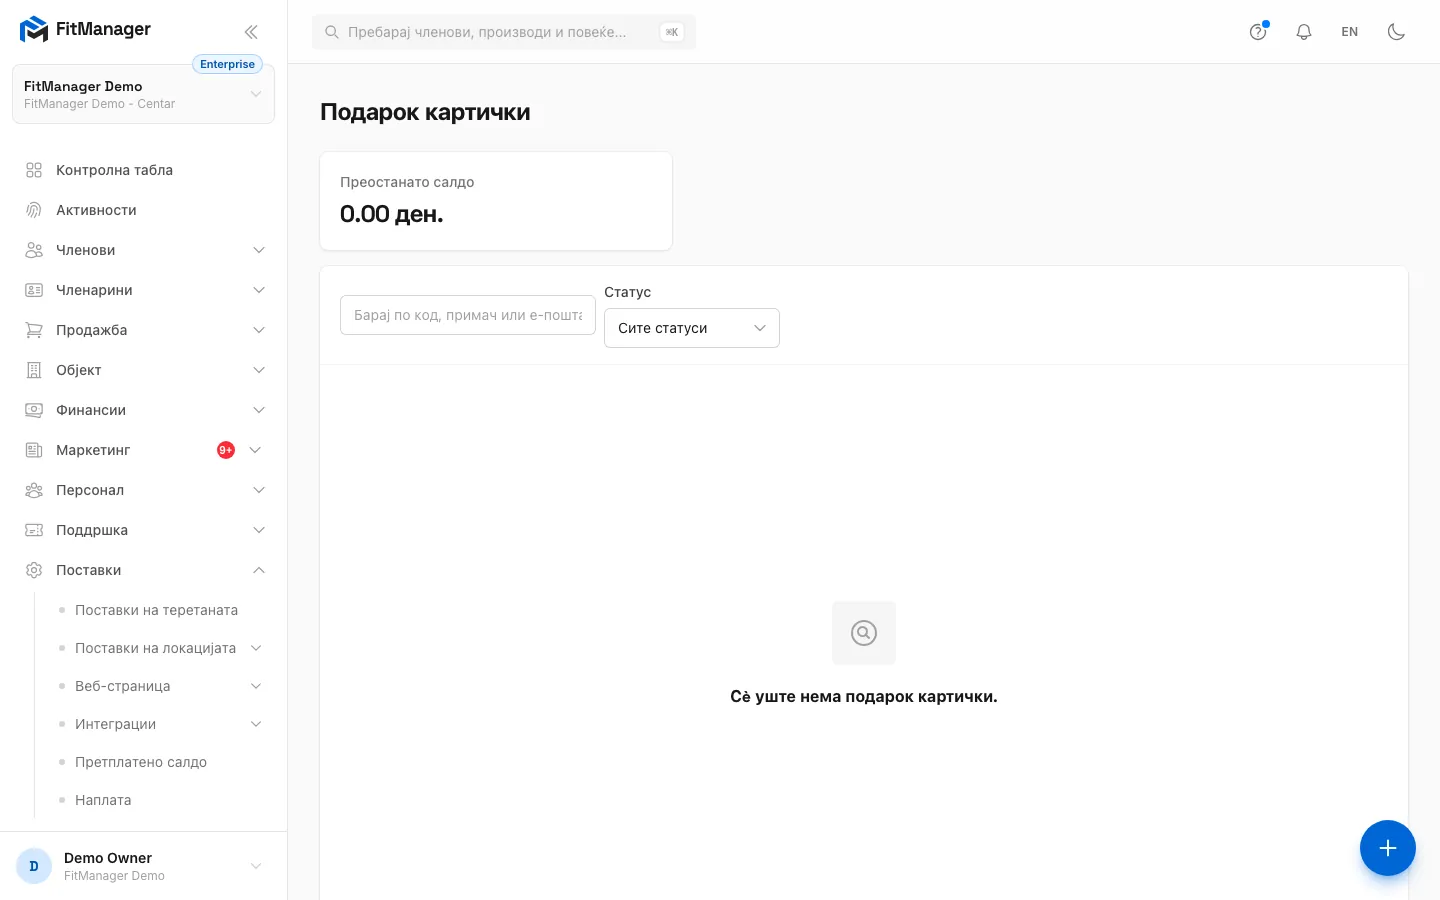Open the Сите статуси status dropdown
Image resolution: width=1440 pixels, height=900 pixels.
click(x=692, y=328)
